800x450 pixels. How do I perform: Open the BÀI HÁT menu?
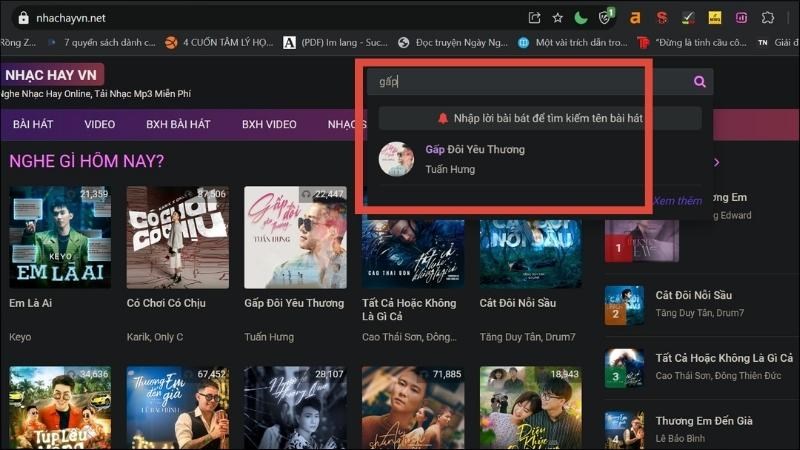pyautogui.click(x=33, y=125)
